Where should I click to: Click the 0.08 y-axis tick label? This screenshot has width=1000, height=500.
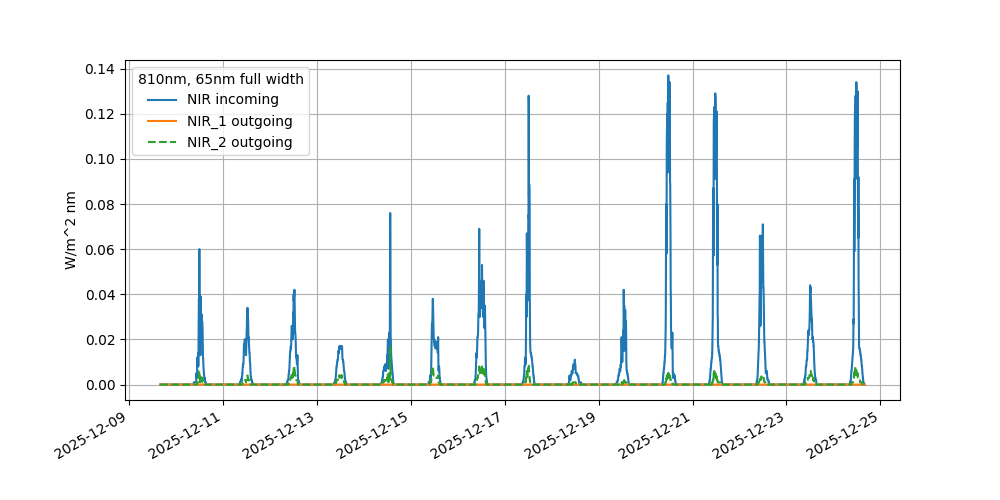click(x=103, y=204)
